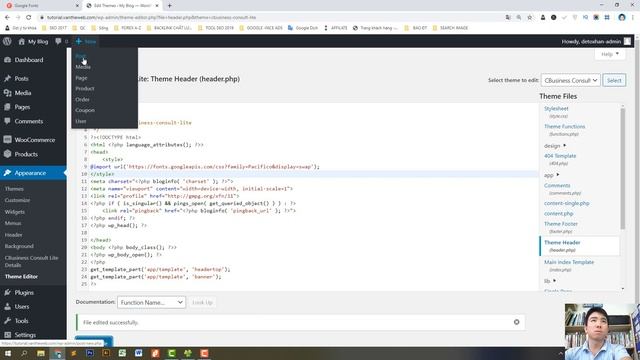
Task: Choose Page from the New menu
Action: [81, 78]
